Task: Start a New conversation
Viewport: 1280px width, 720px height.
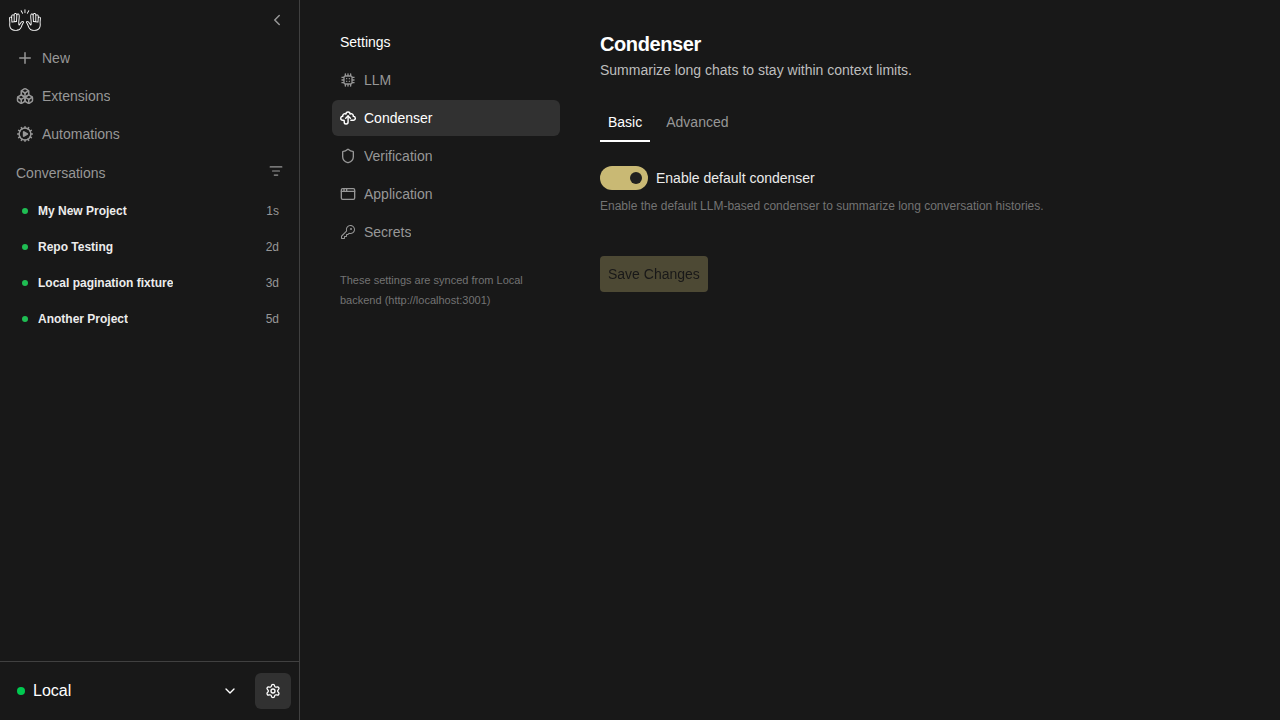Action: click(149, 58)
